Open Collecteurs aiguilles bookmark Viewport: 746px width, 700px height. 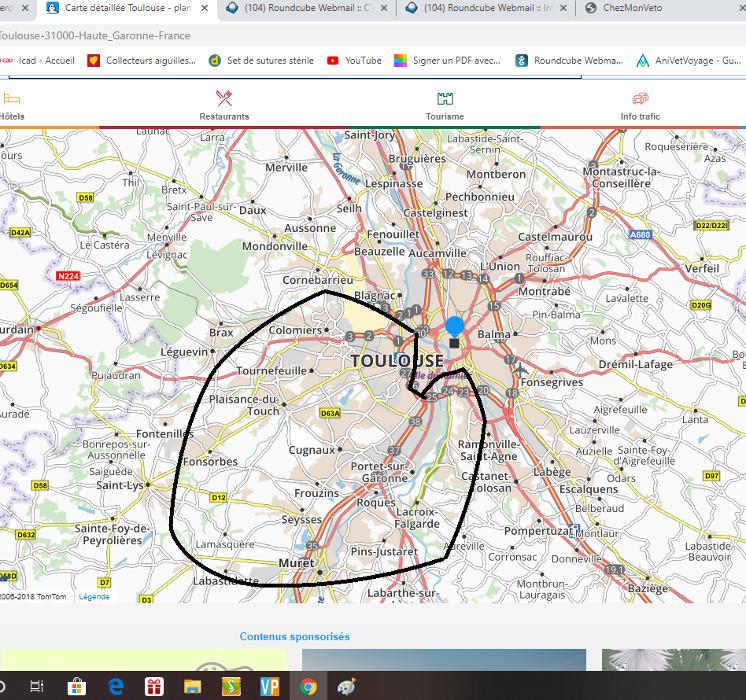141,60
